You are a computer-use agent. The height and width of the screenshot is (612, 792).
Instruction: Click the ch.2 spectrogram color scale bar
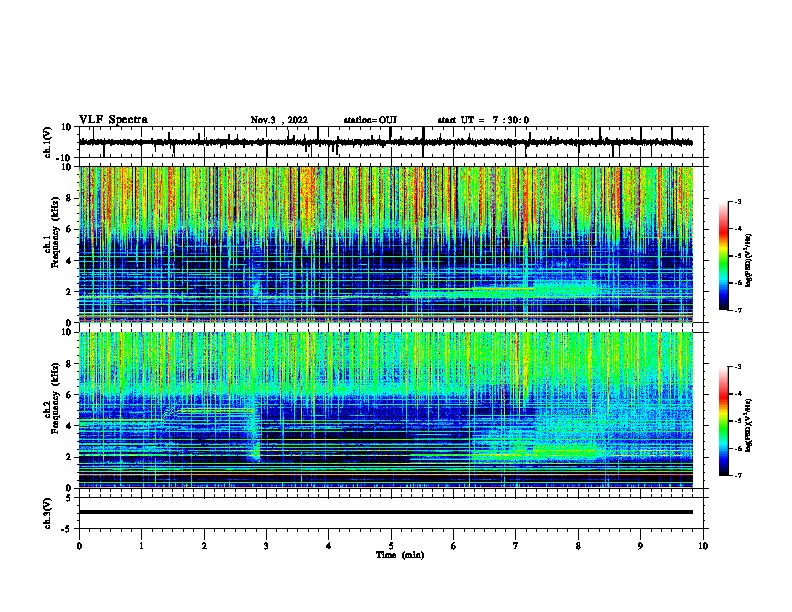coord(723,421)
